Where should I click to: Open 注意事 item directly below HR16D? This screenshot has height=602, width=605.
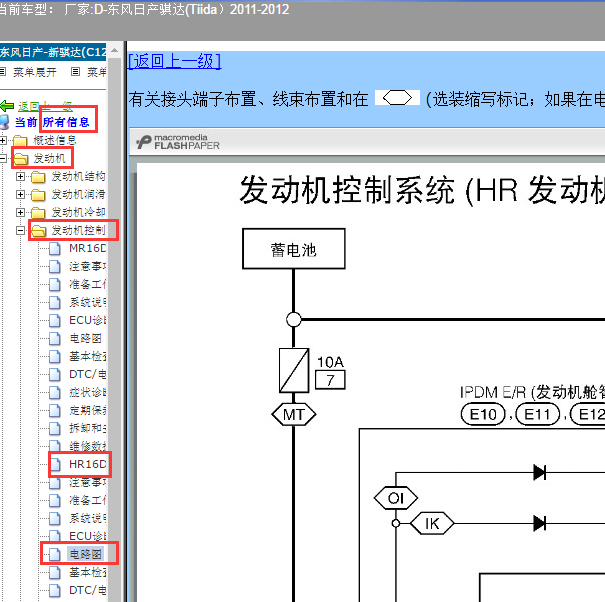(88, 482)
